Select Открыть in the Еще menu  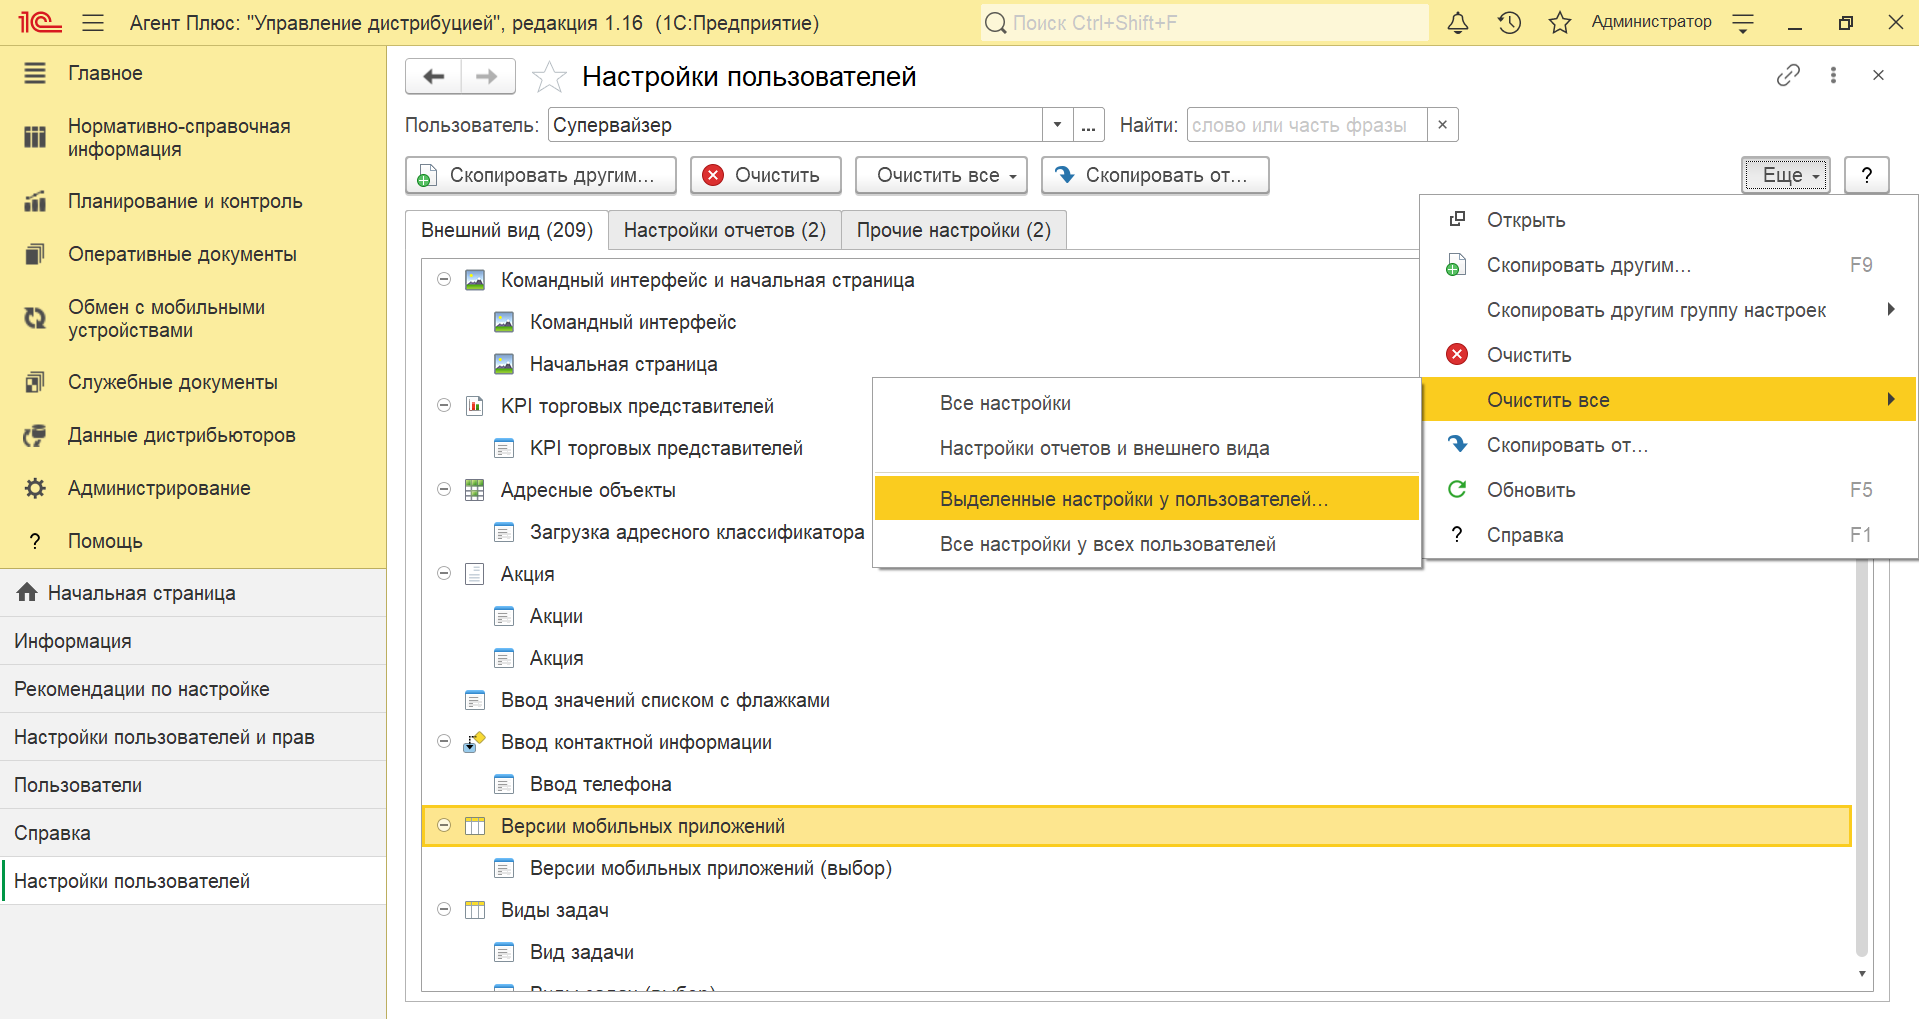click(1669, 220)
